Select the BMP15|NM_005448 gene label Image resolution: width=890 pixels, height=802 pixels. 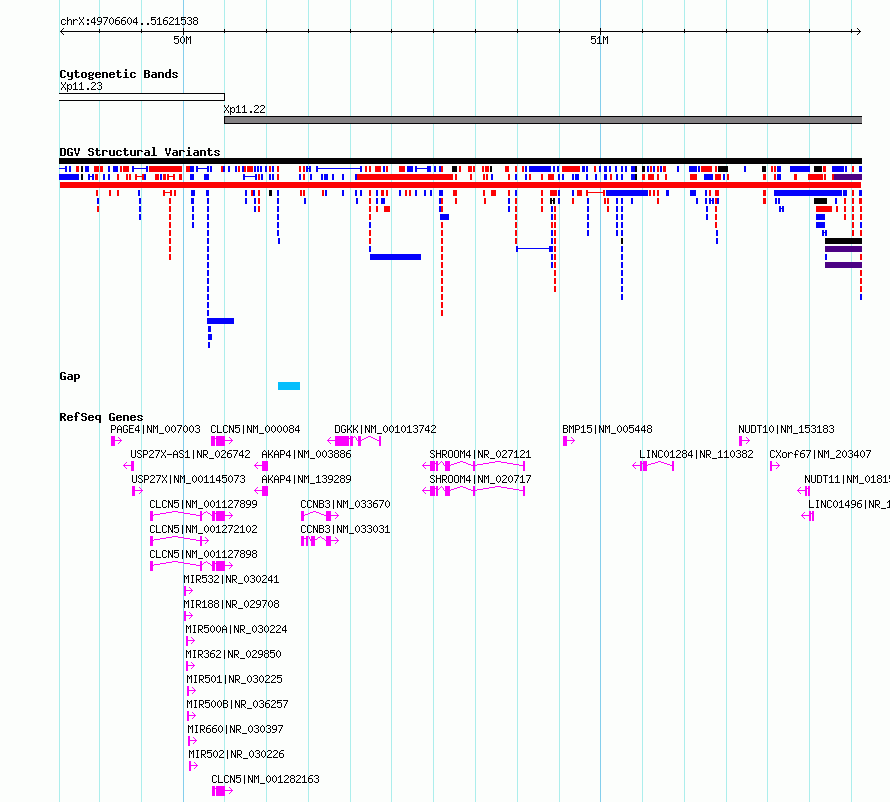607,429
